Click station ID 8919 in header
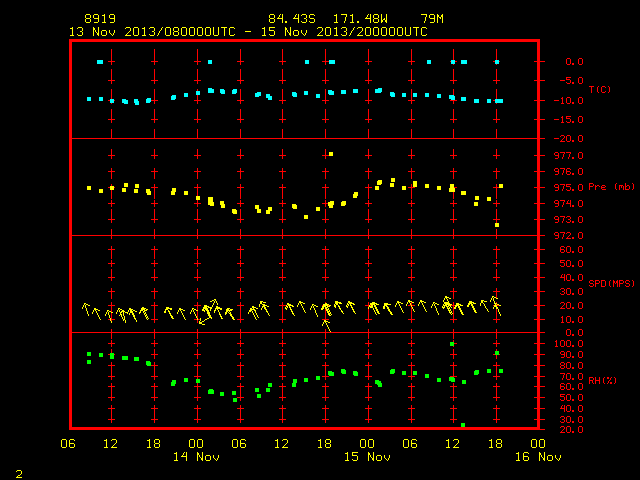 [x=100, y=19]
